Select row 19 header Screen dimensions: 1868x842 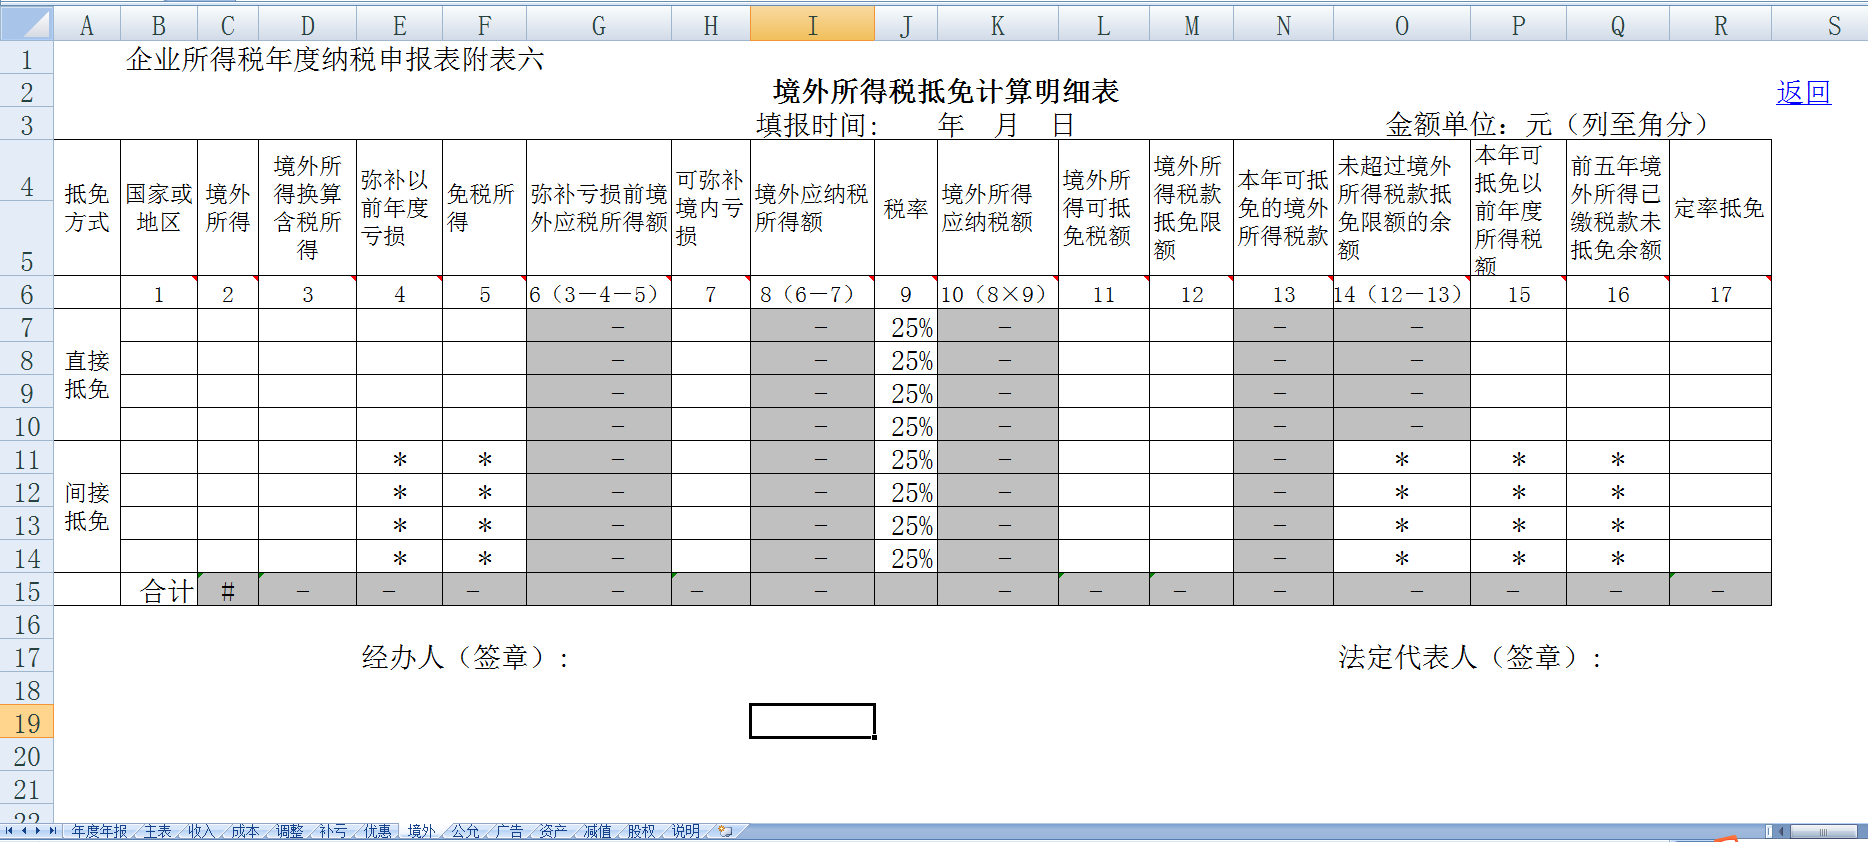27,723
